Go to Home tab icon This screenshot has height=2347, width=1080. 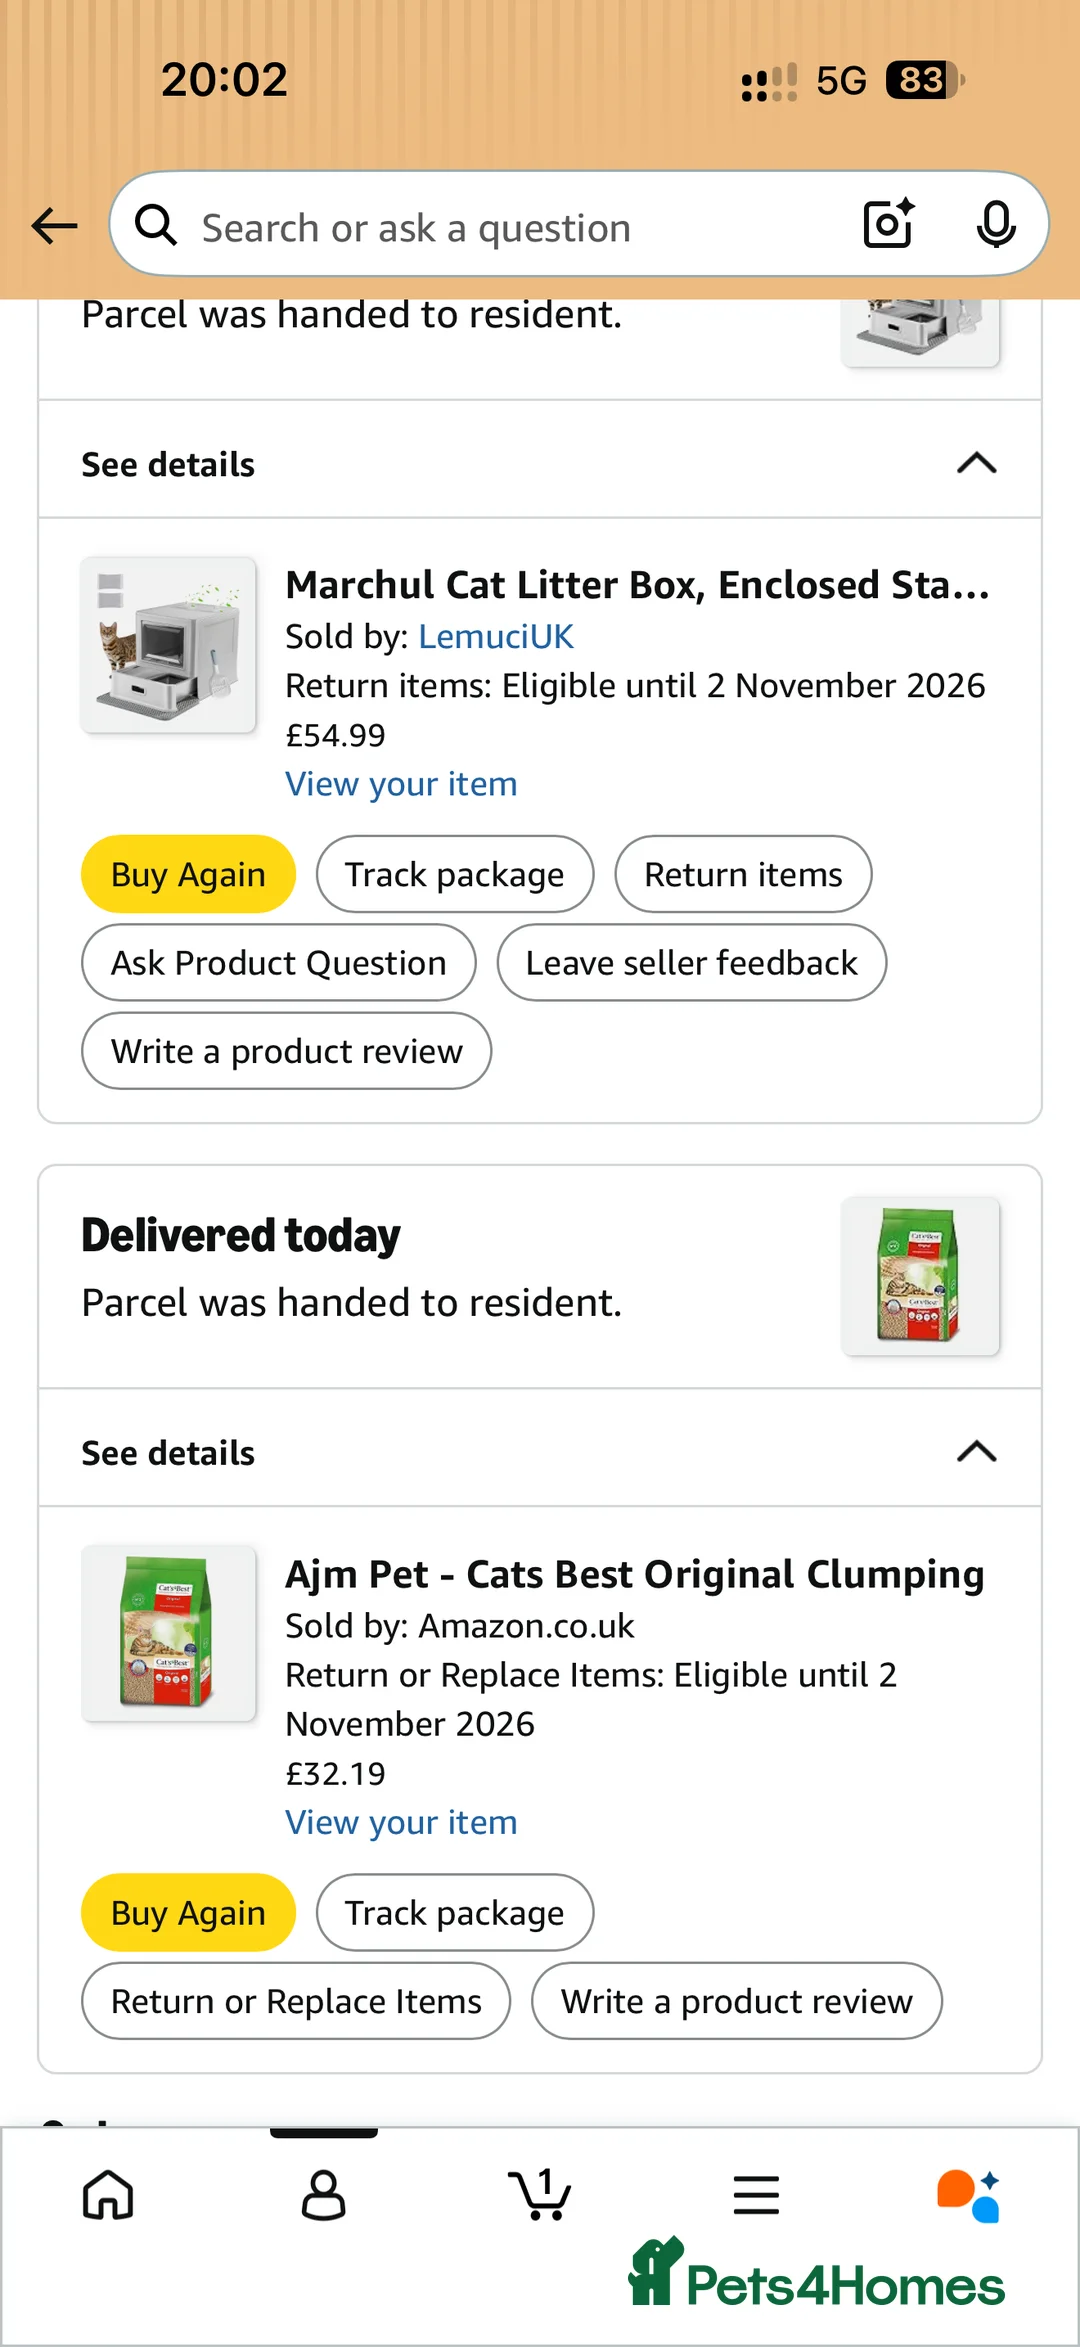(108, 2195)
